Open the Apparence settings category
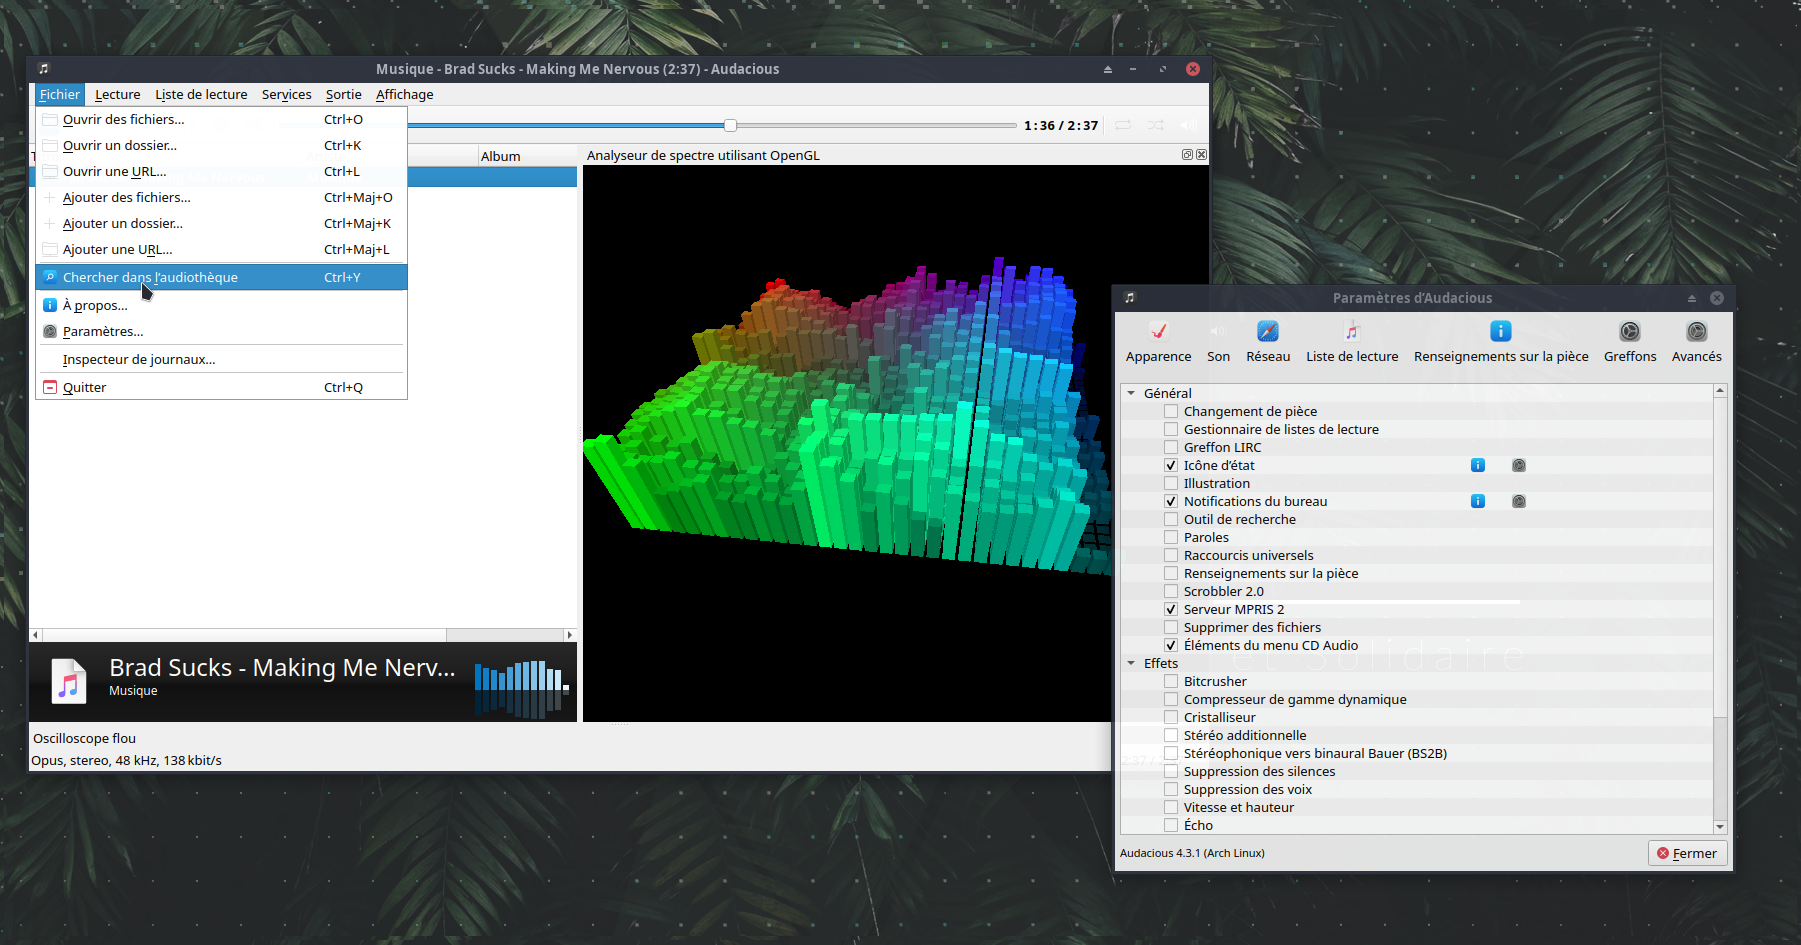Screen dimensions: 1801x945 (x=1158, y=341)
